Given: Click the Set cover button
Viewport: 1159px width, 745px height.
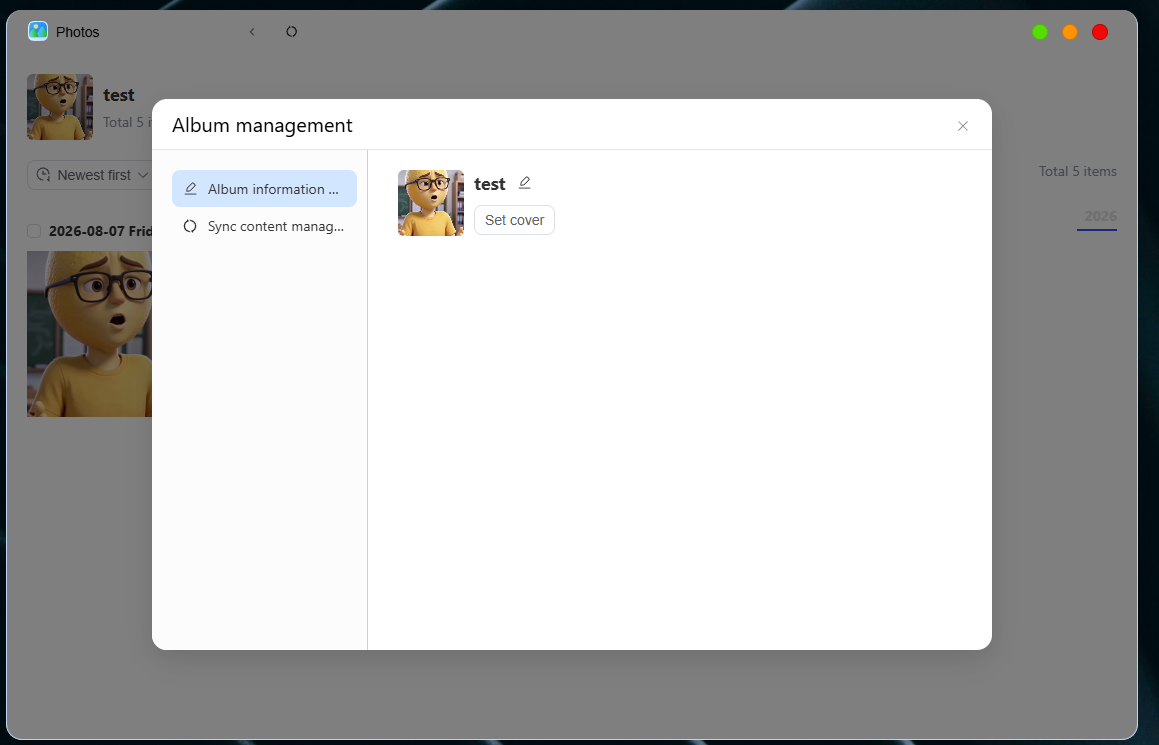Looking at the screenshot, I should [x=514, y=220].
